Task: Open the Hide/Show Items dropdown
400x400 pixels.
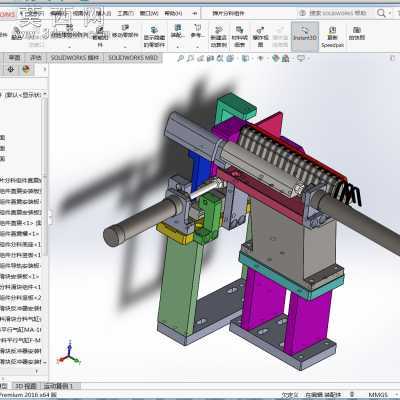Action: click(261, 59)
